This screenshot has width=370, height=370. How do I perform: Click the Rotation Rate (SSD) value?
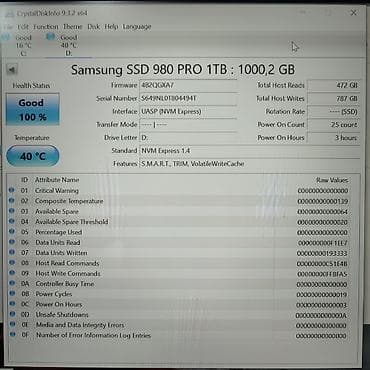334,111
